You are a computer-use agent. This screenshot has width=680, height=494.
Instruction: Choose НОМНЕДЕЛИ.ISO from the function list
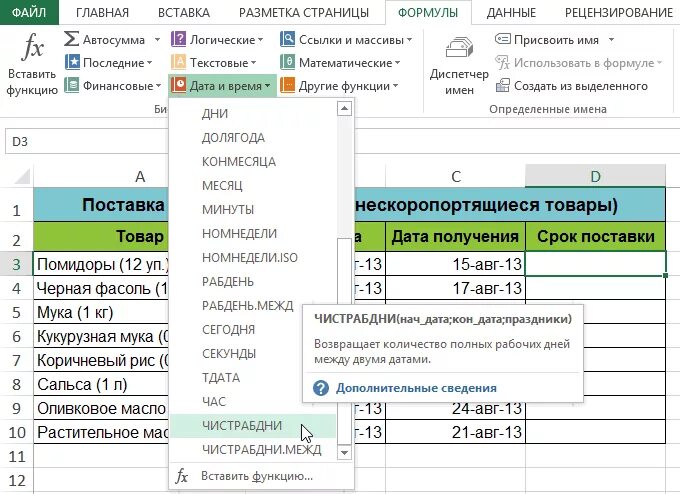pos(253,258)
